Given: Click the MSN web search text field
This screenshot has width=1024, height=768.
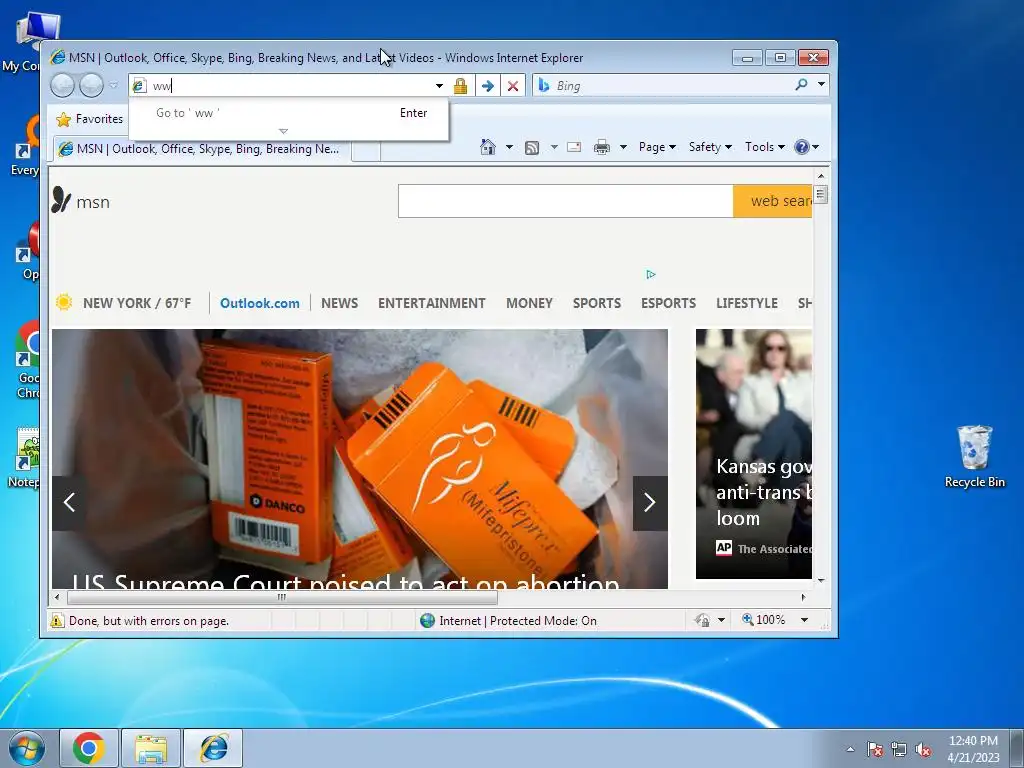Looking at the screenshot, I should 566,201.
